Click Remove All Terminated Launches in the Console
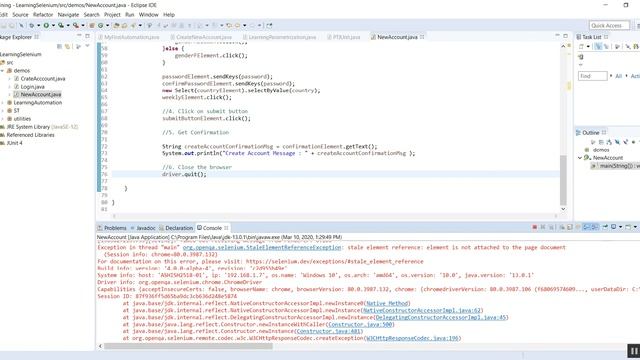The width and height of the screenshot is (640, 360). pyautogui.click(x=551, y=227)
